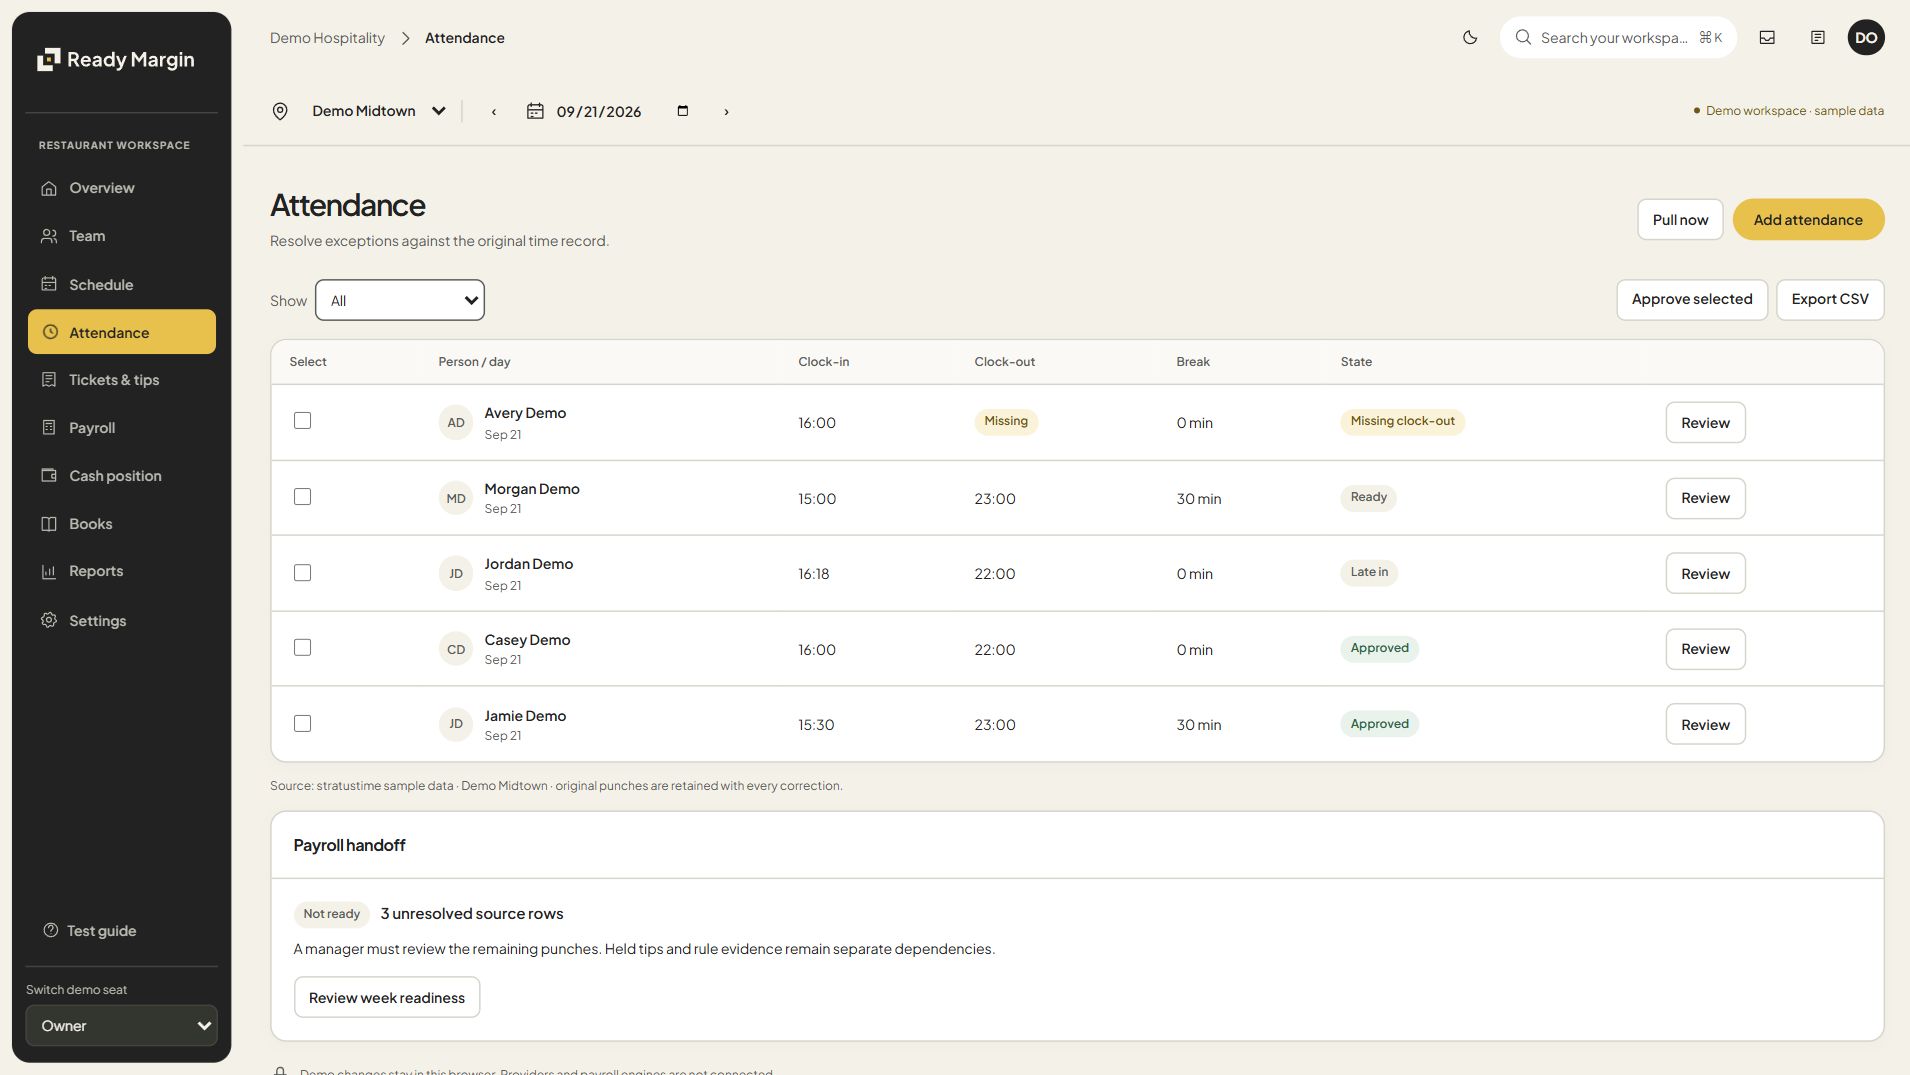
Task: Open the DO user avatar menu
Action: click(x=1866, y=38)
